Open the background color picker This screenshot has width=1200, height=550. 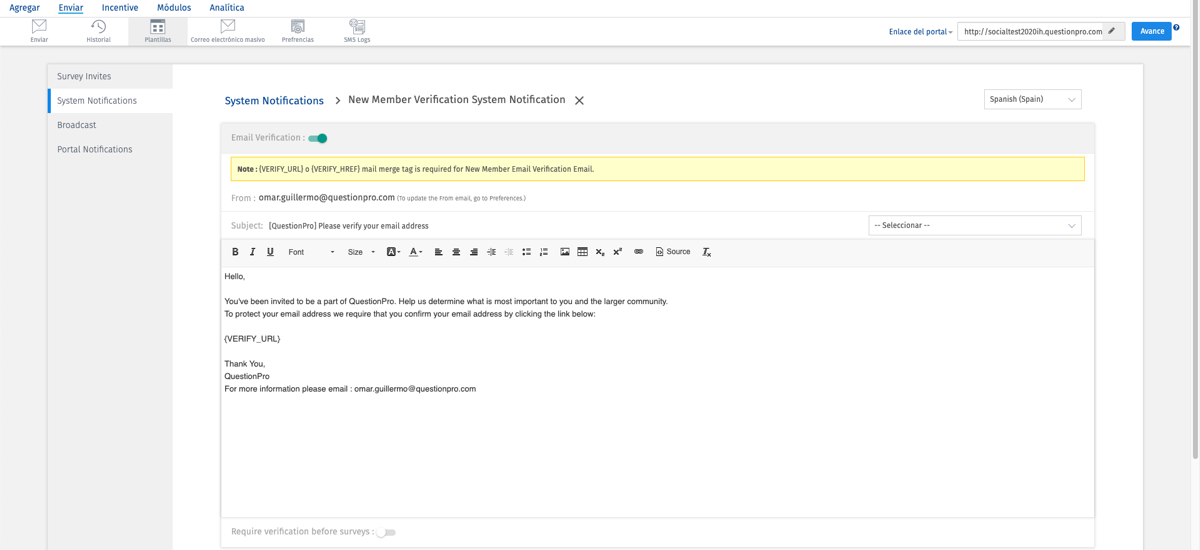(393, 252)
